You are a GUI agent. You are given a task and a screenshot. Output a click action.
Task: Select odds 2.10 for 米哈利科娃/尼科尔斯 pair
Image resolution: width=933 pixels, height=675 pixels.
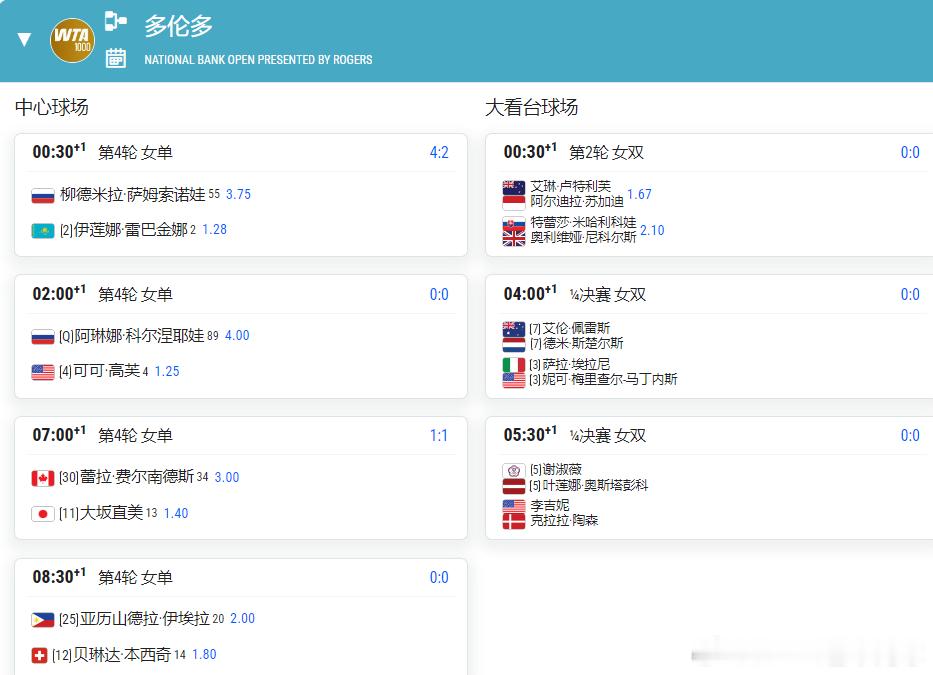click(x=652, y=230)
